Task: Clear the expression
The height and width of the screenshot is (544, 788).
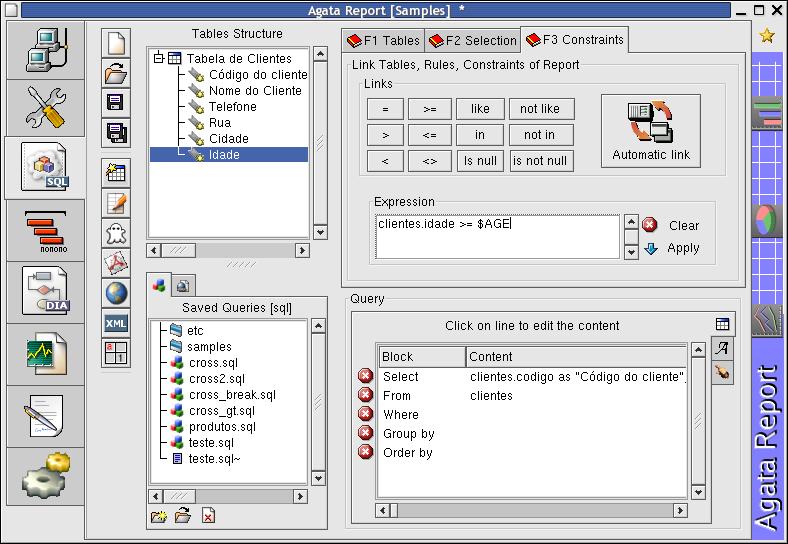Action: pyautogui.click(x=671, y=225)
